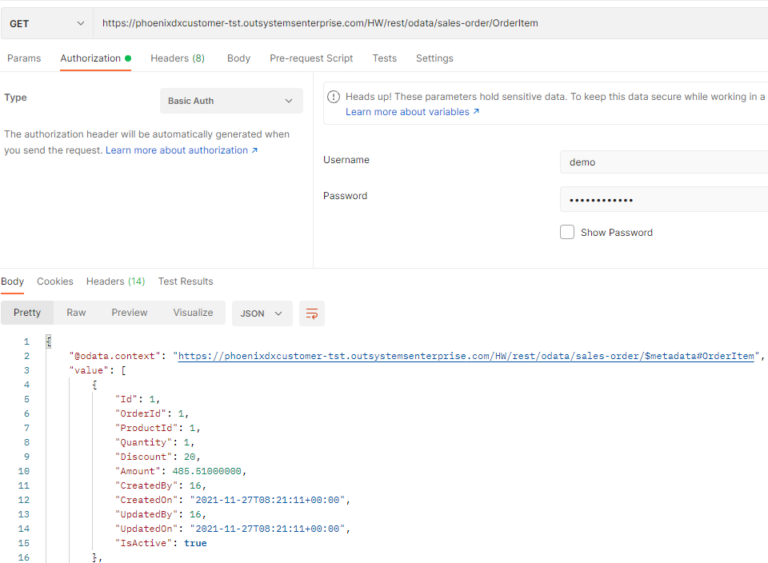Follow the Learn more about variables link
The image size is (768, 563).
coord(412,112)
